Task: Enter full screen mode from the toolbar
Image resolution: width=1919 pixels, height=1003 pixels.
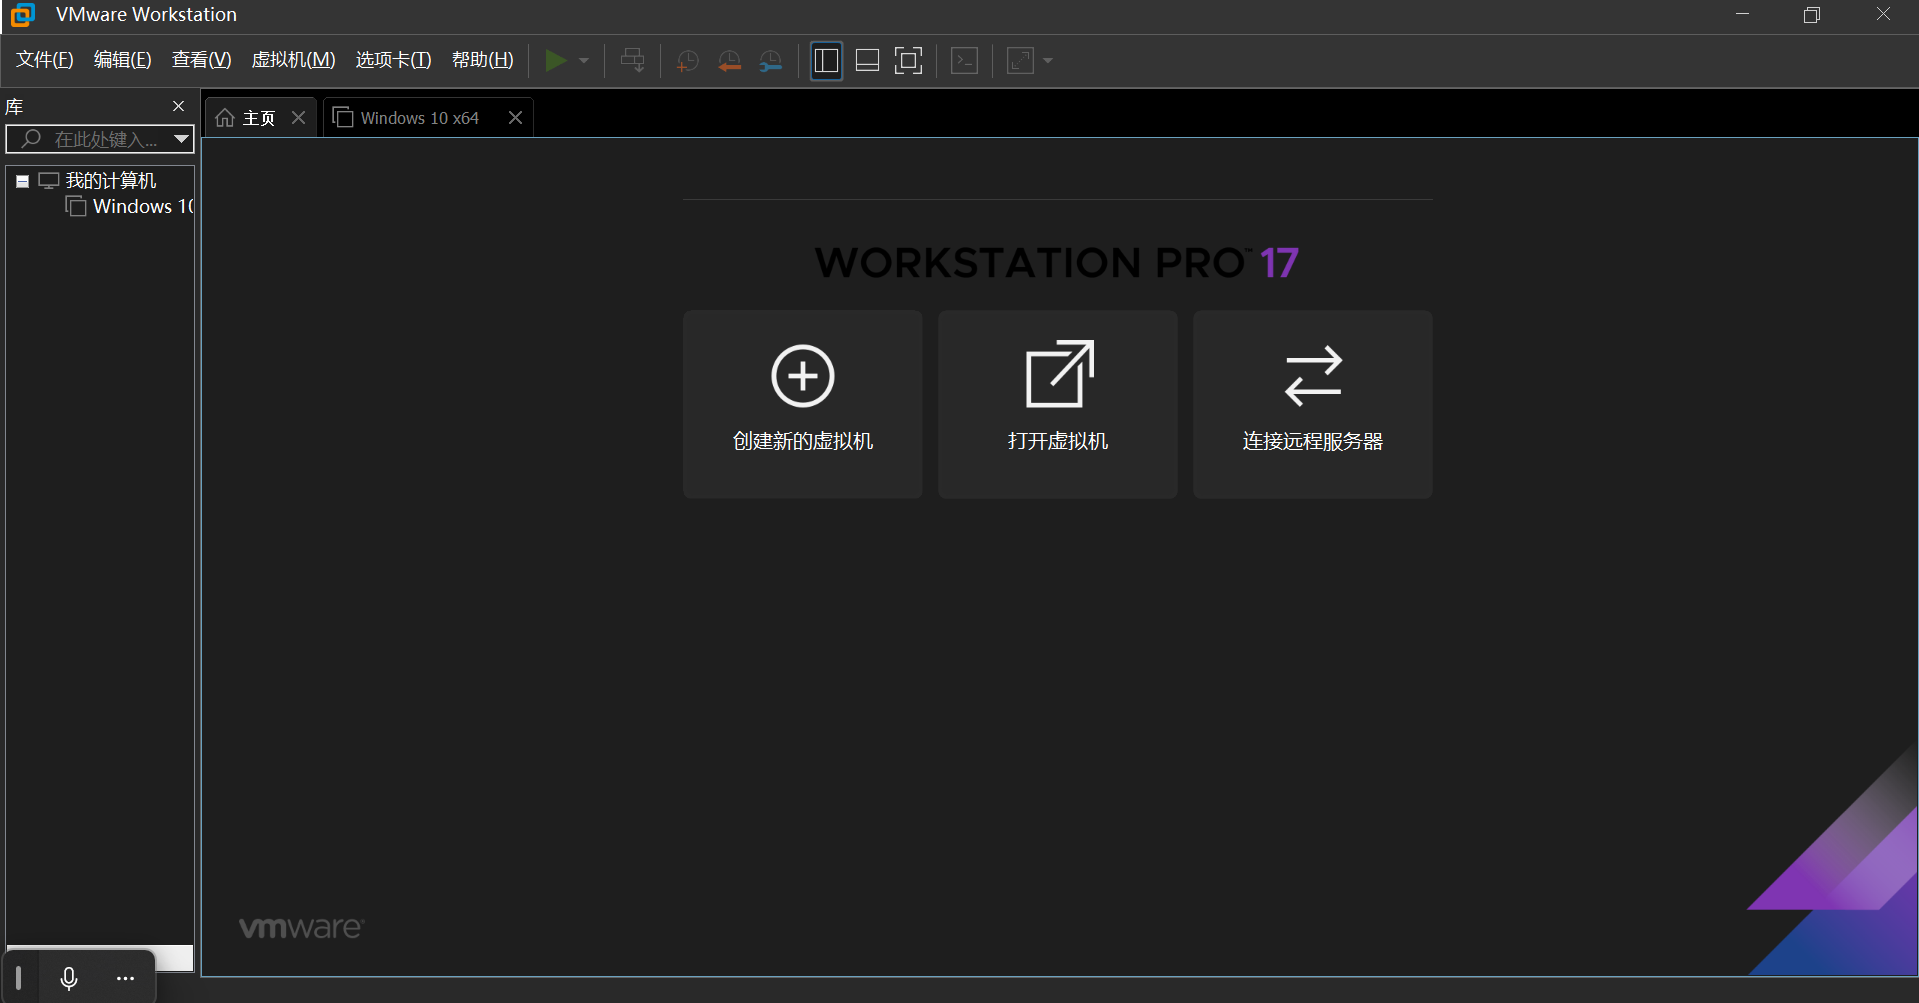Action: tap(908, 61)
